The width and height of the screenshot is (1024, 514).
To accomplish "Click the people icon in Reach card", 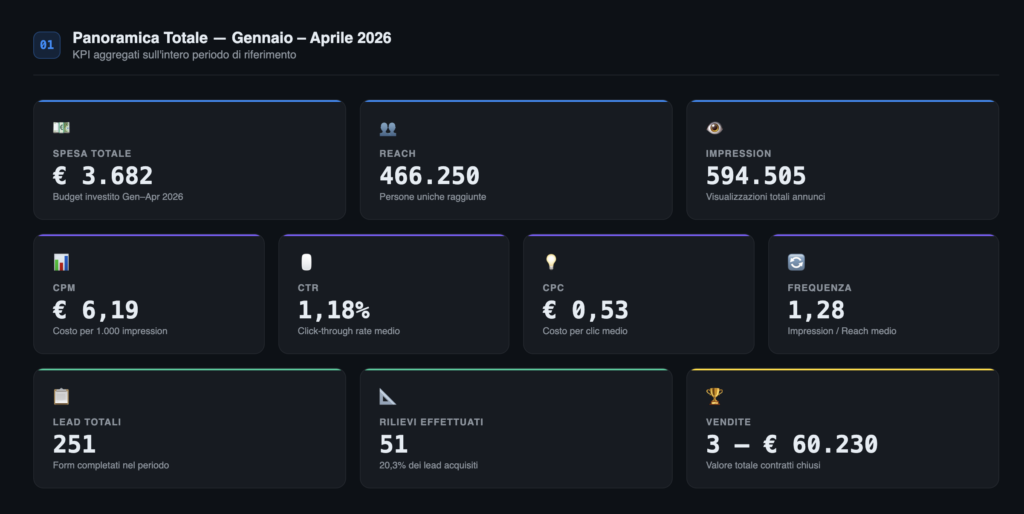I will click(388, 129).
